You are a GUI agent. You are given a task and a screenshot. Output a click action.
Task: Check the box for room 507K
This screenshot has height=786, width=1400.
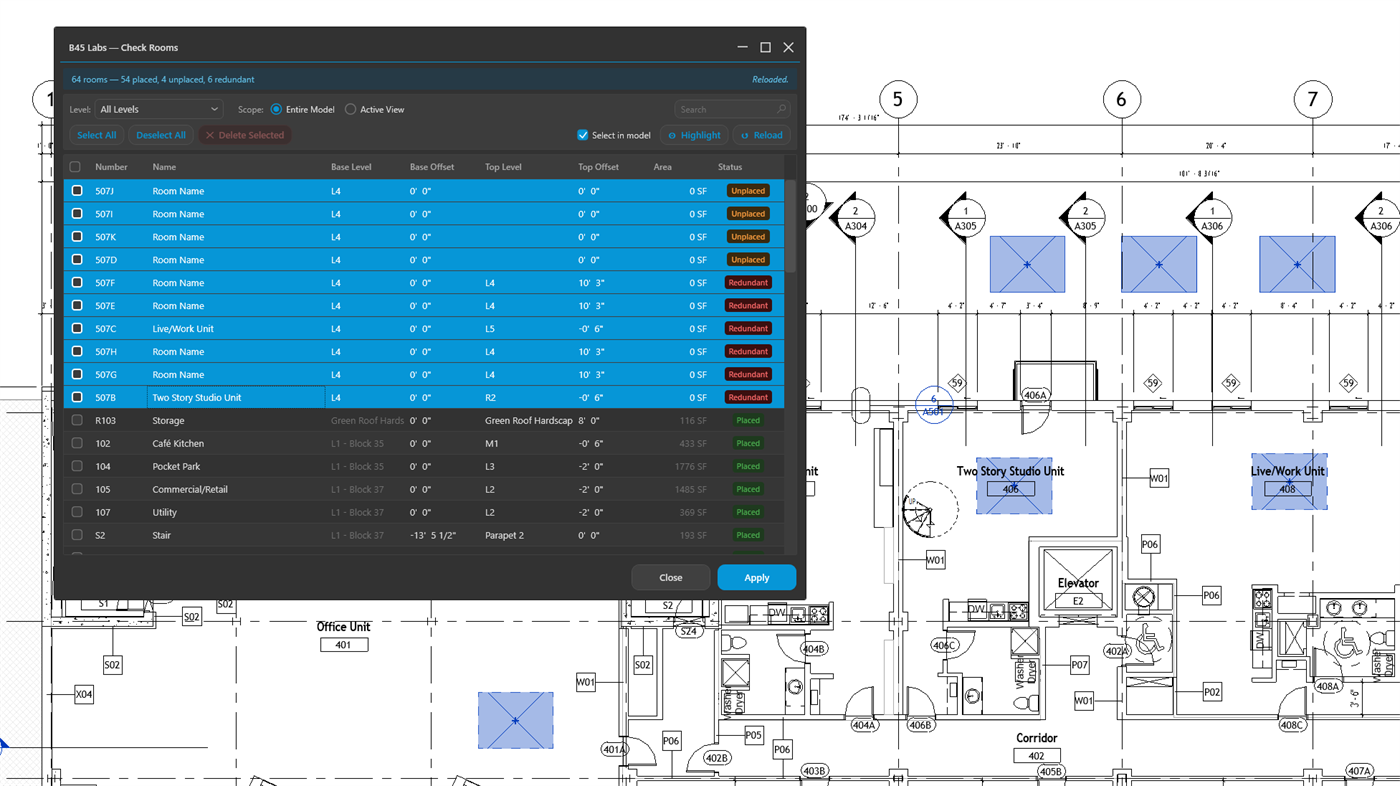77,237
